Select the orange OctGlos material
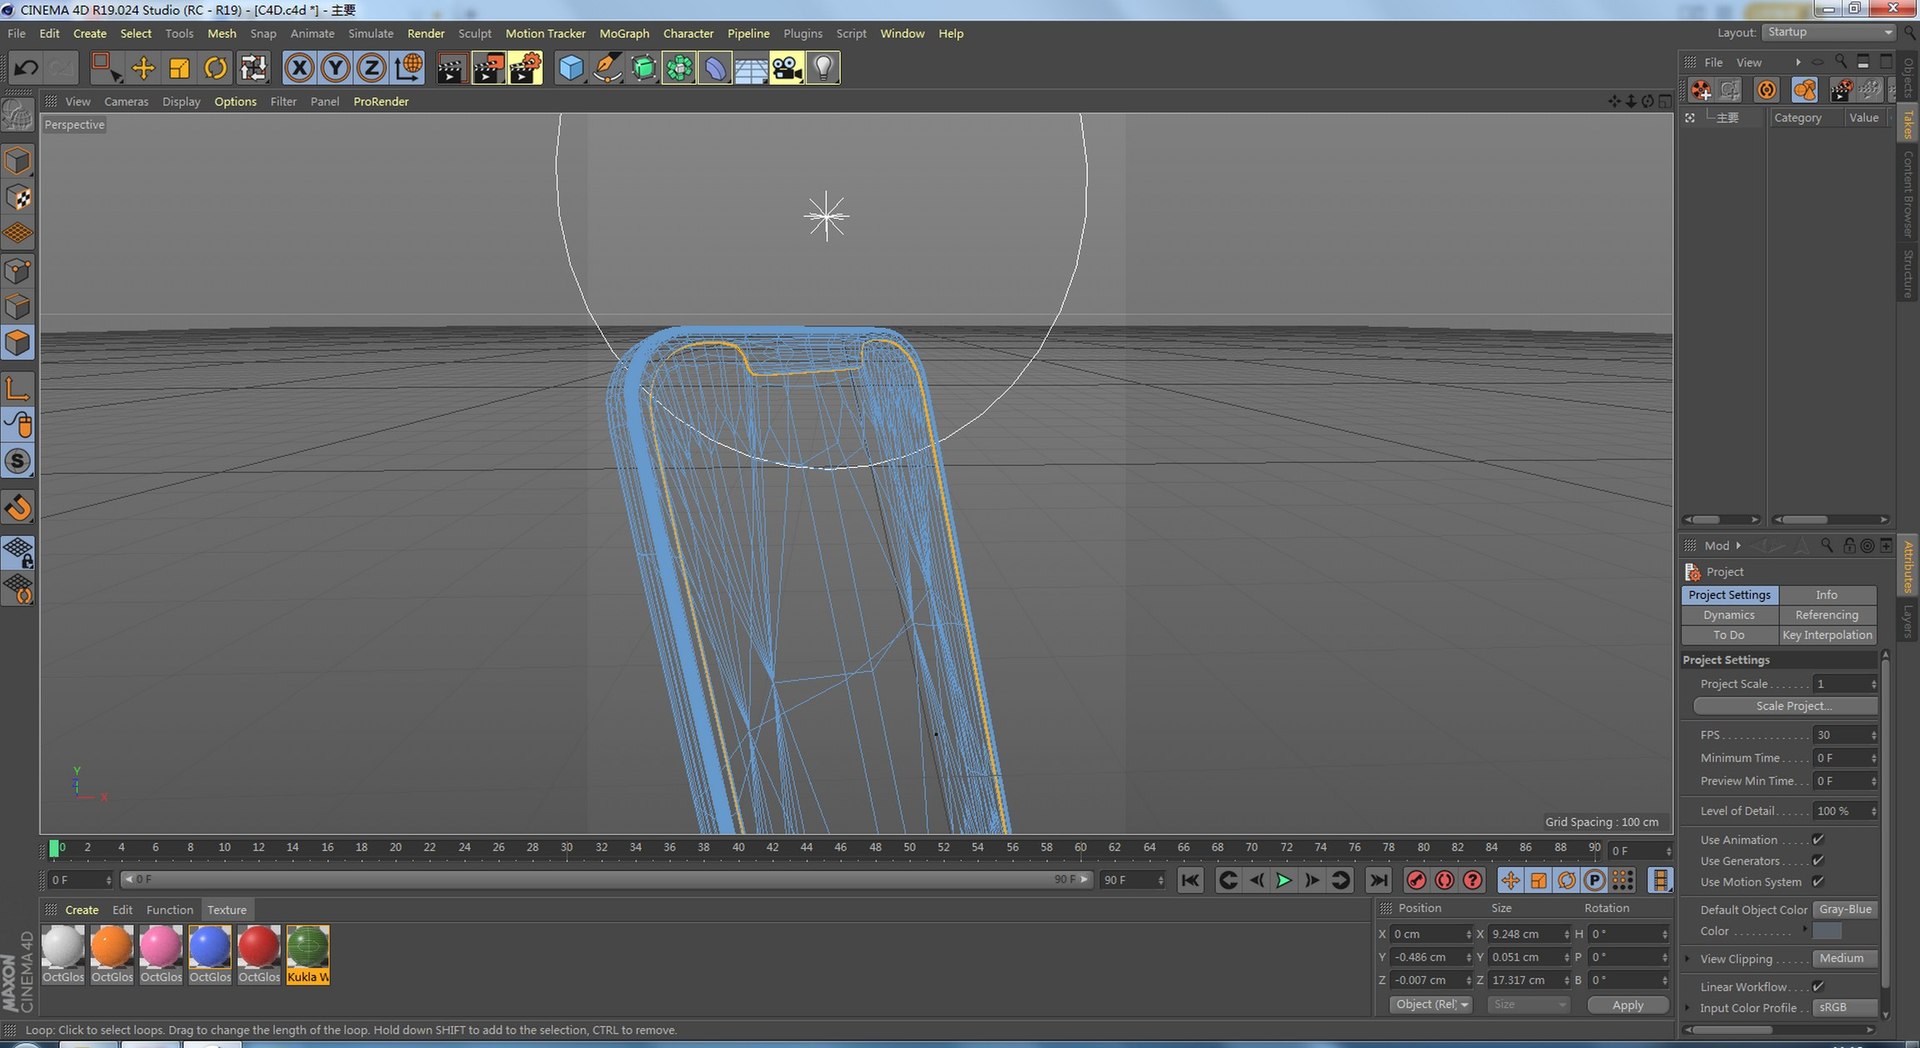This screenshot has width=1920, height=1048. [112, 955]
